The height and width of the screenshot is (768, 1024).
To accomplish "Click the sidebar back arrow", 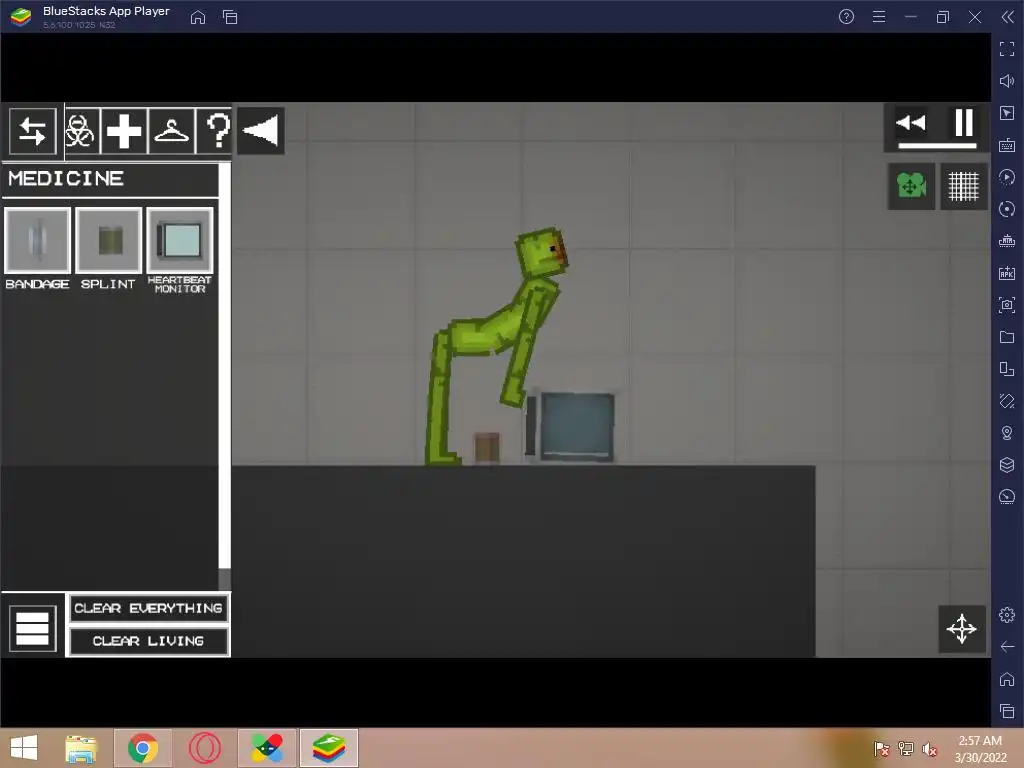I will pyautogui.click(x=1007, y=647).
